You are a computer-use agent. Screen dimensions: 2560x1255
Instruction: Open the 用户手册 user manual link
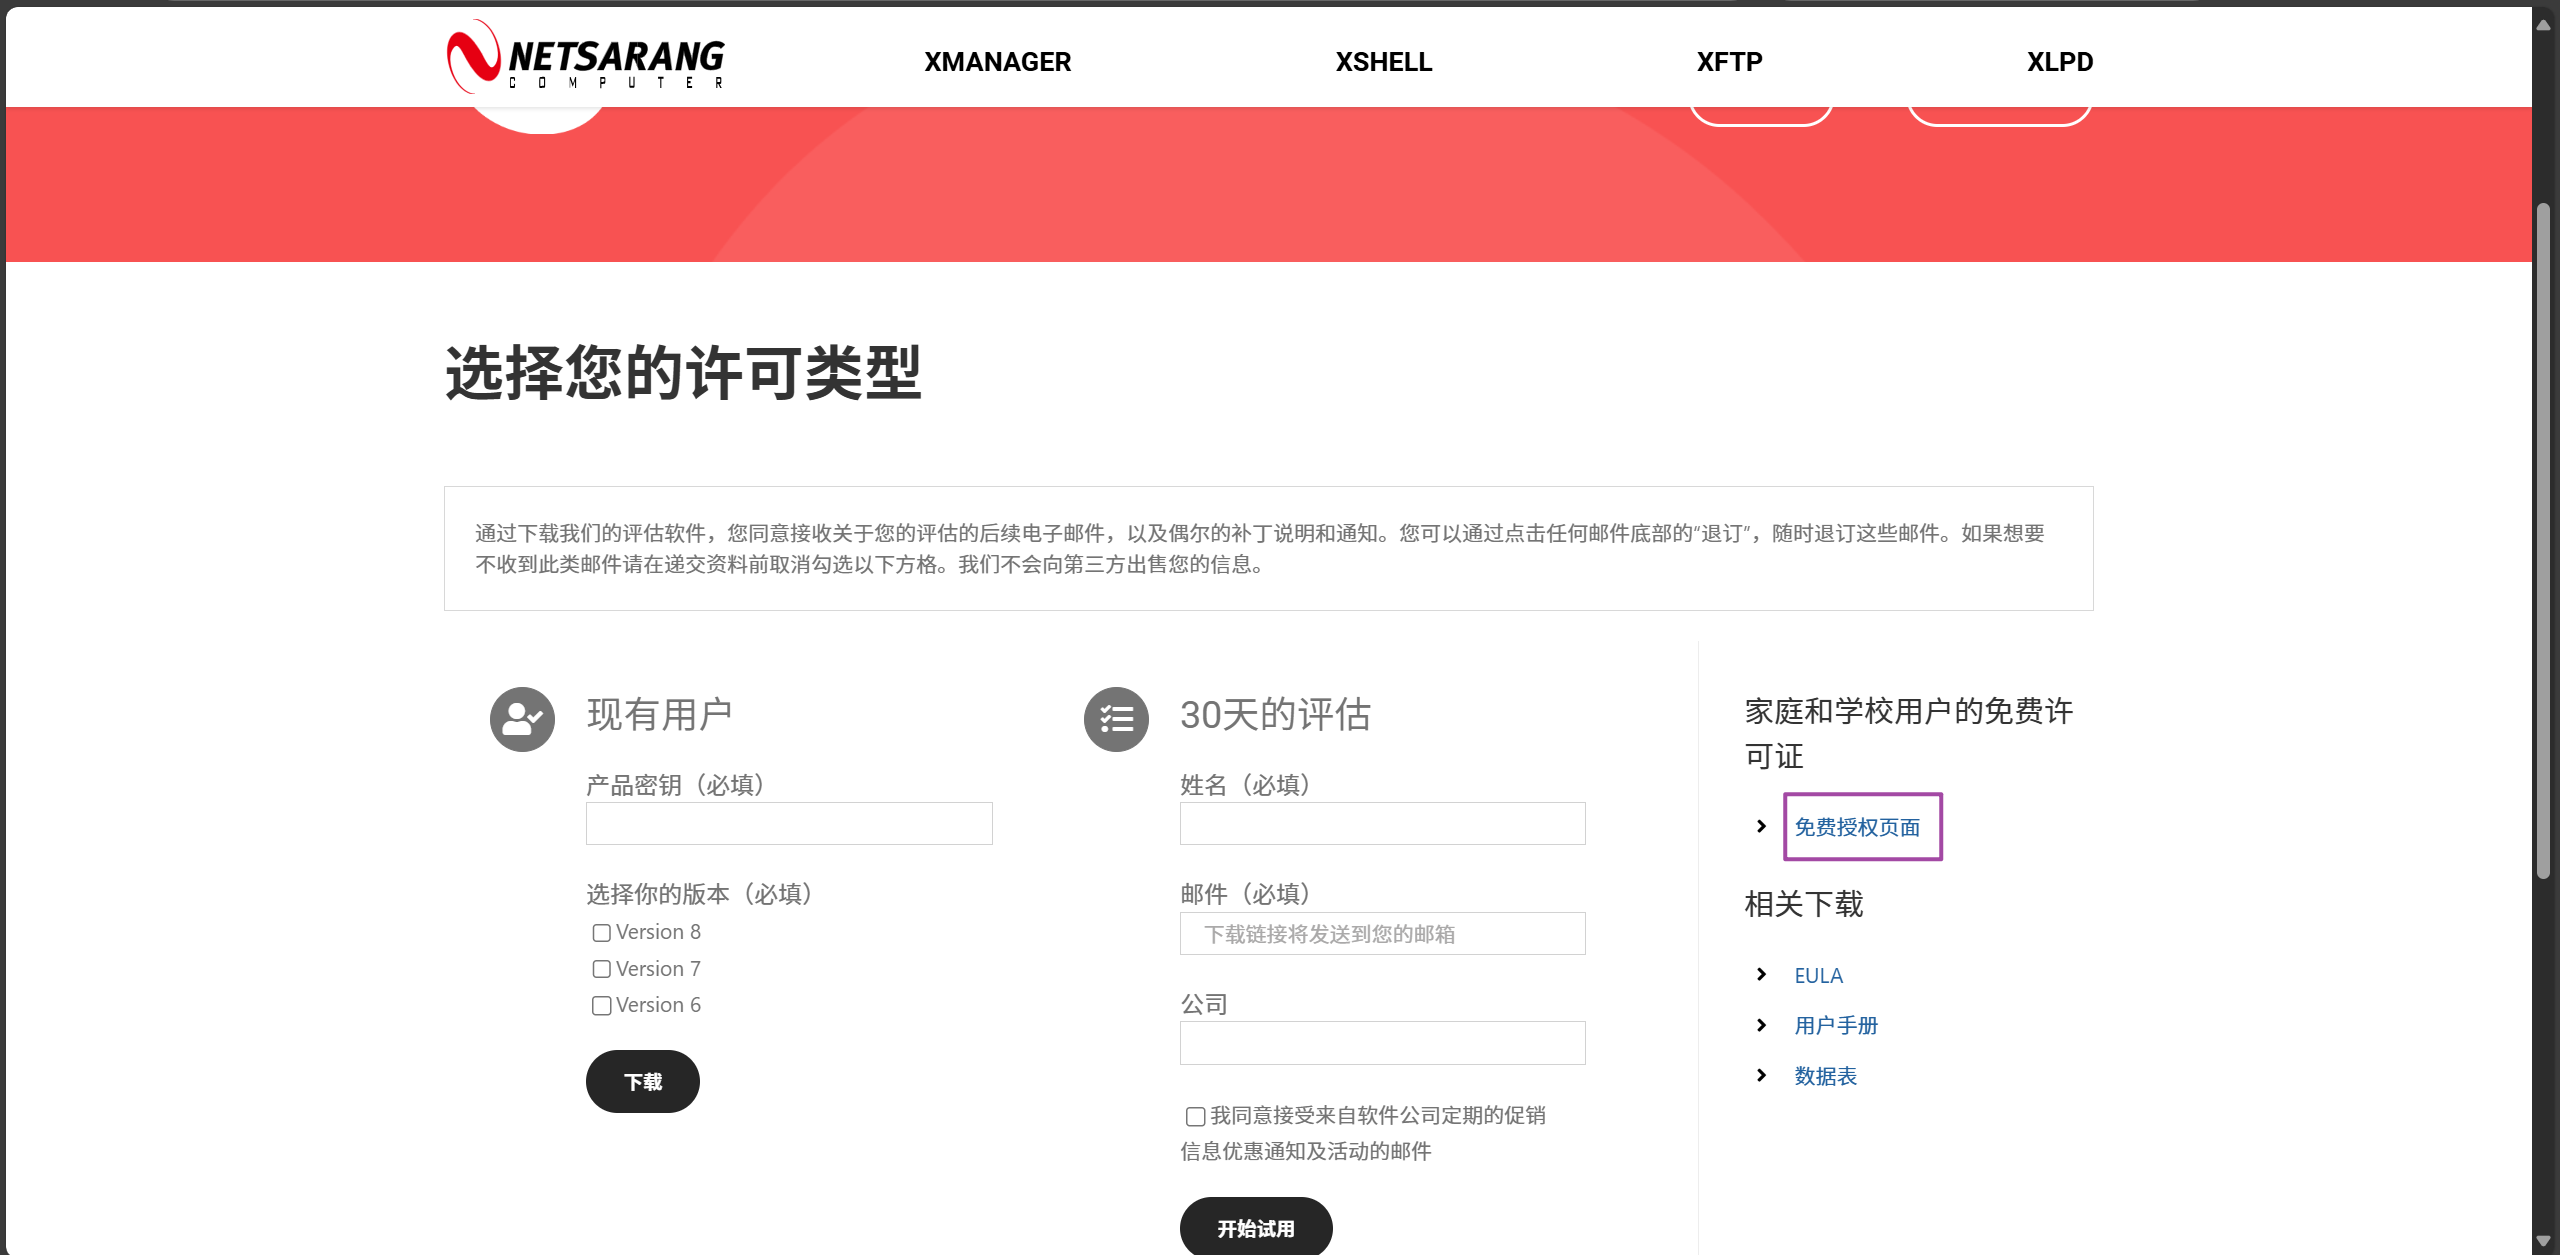[1836, 1025]
